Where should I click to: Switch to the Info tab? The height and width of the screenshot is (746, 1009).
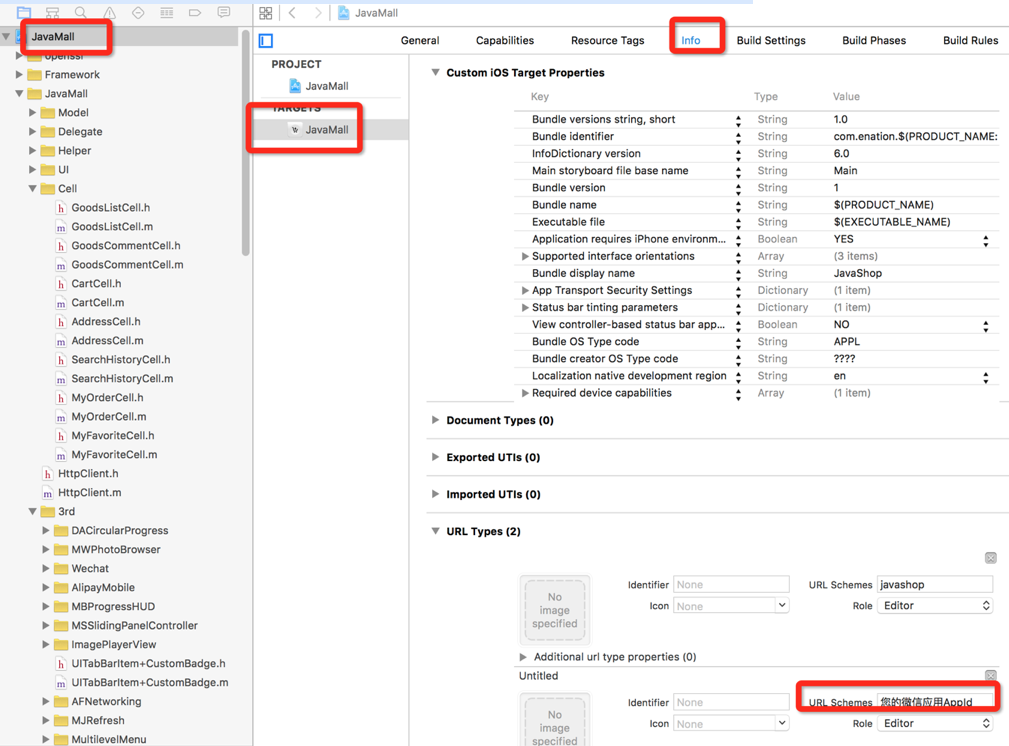[x=690, y=40]
